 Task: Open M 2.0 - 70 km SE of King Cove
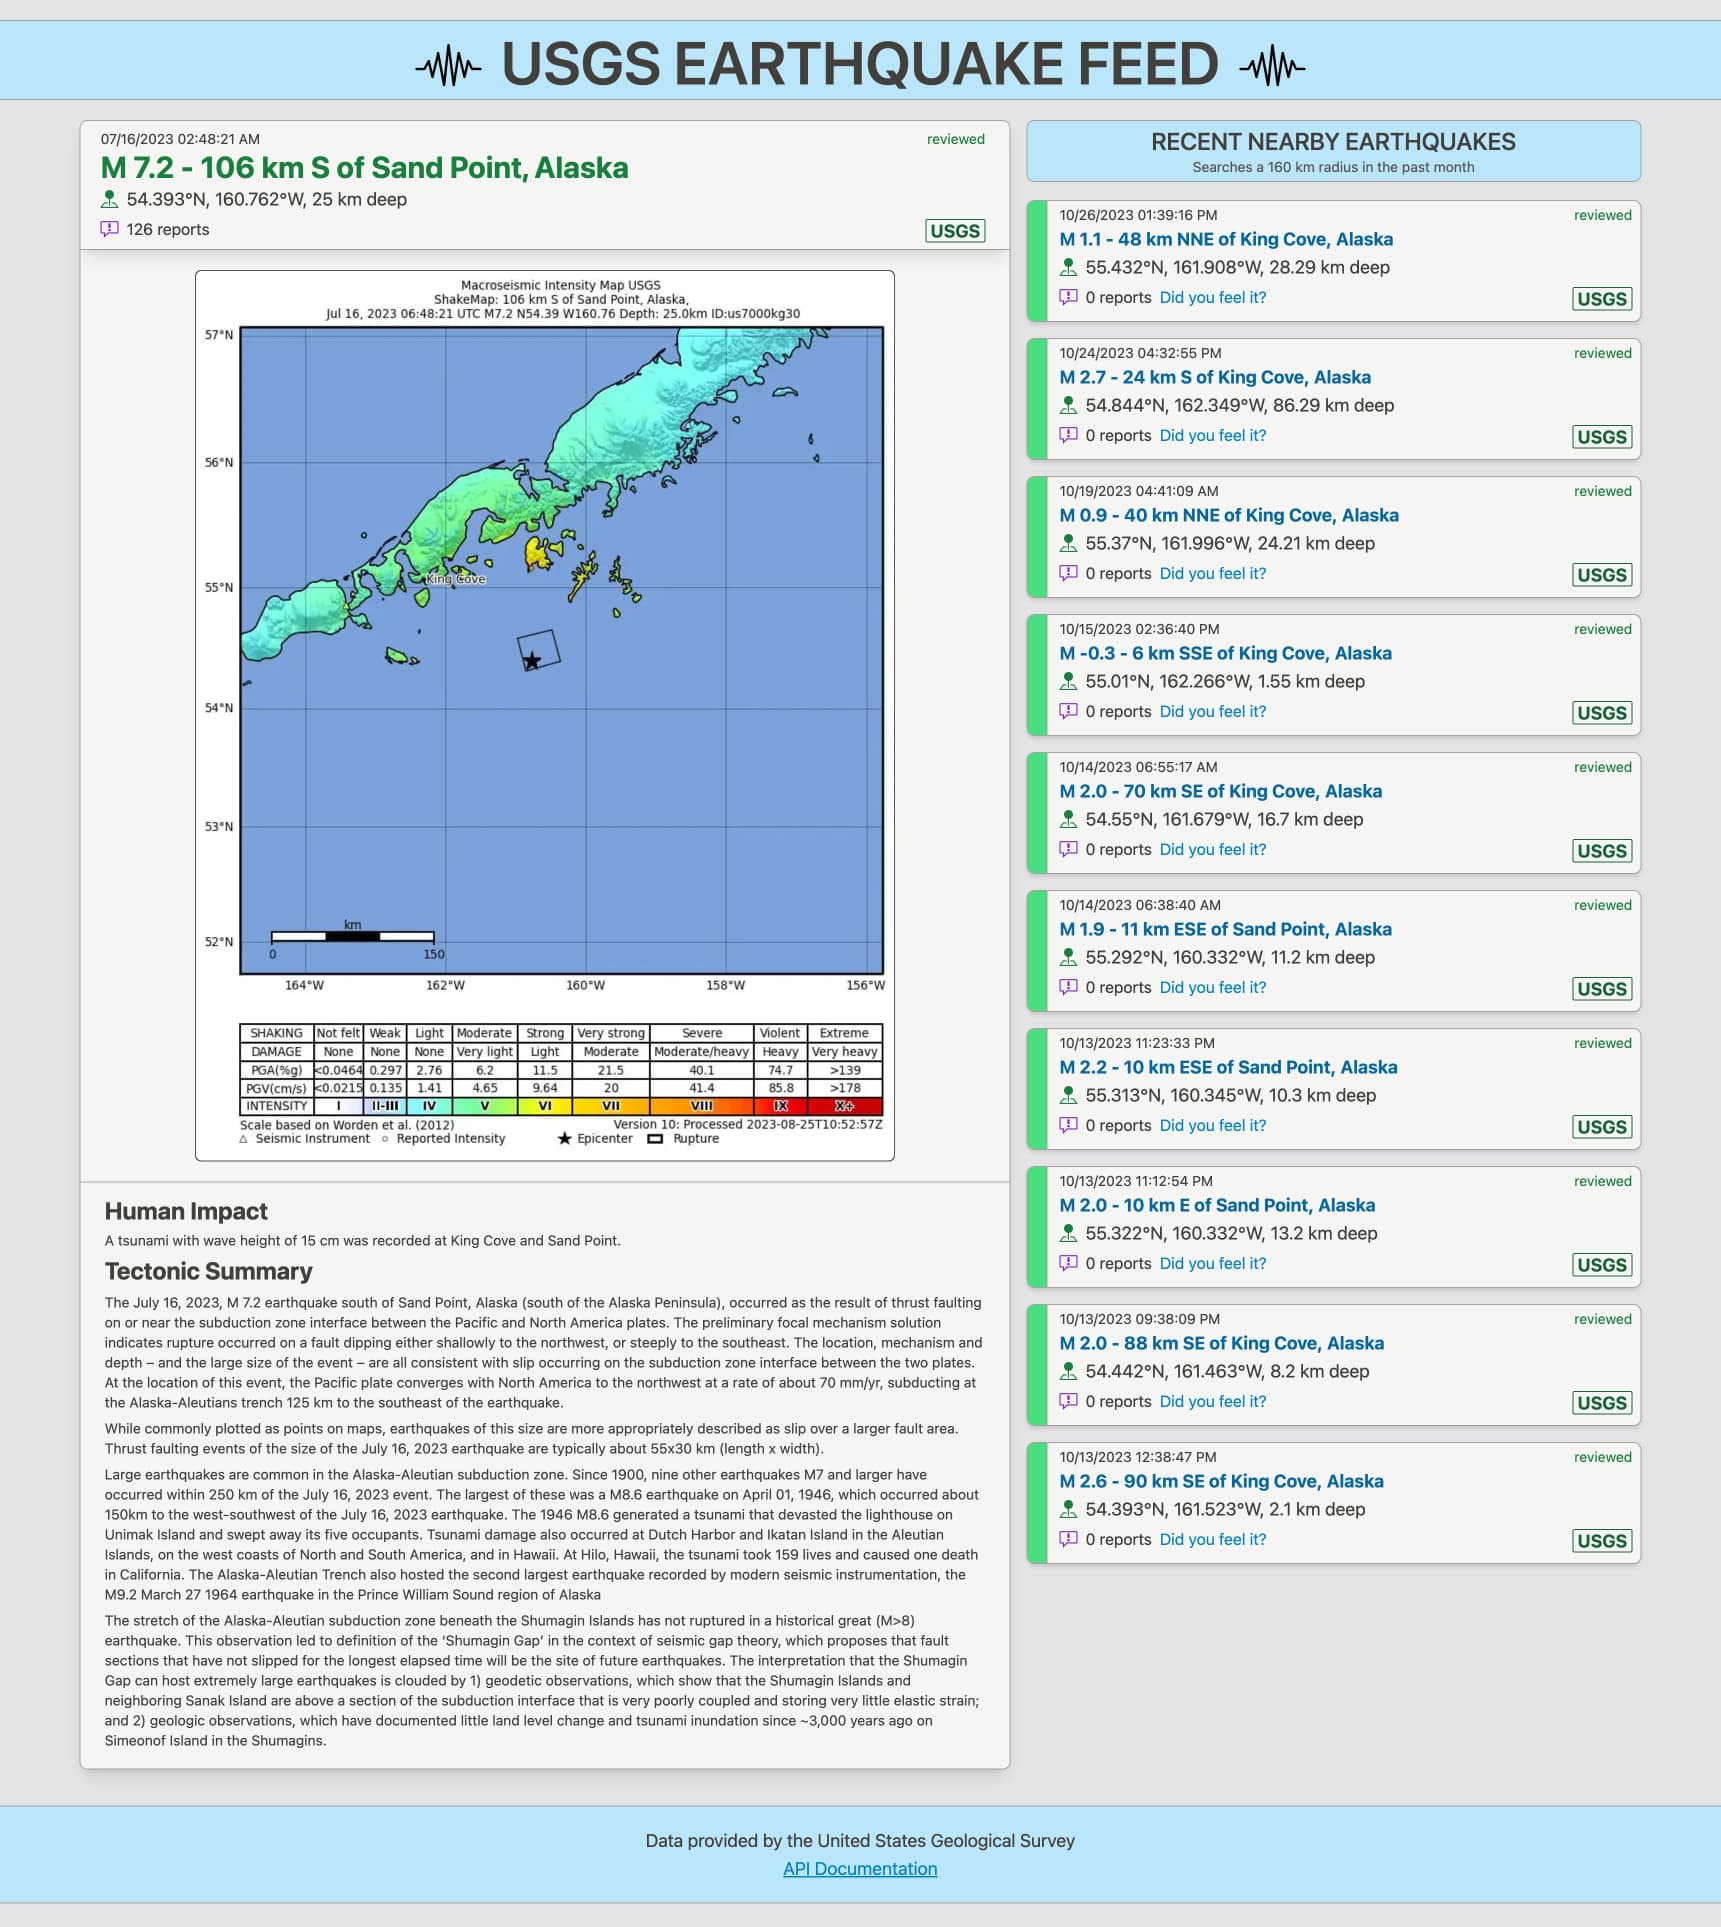1220,791
